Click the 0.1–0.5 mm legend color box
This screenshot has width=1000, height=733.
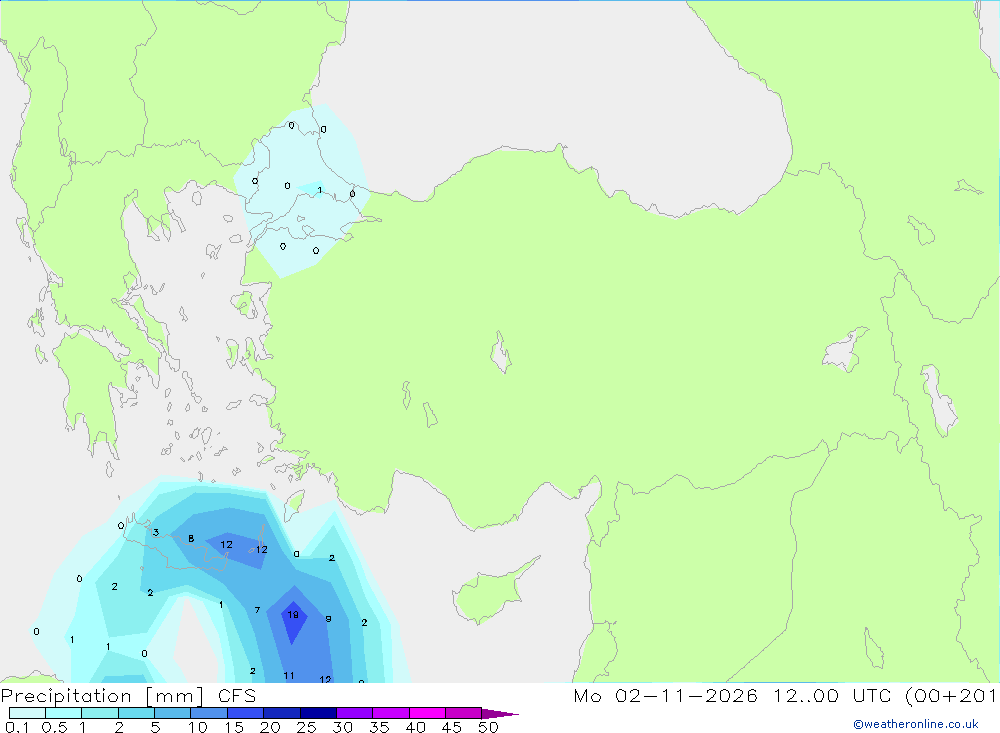pos(27,713)
